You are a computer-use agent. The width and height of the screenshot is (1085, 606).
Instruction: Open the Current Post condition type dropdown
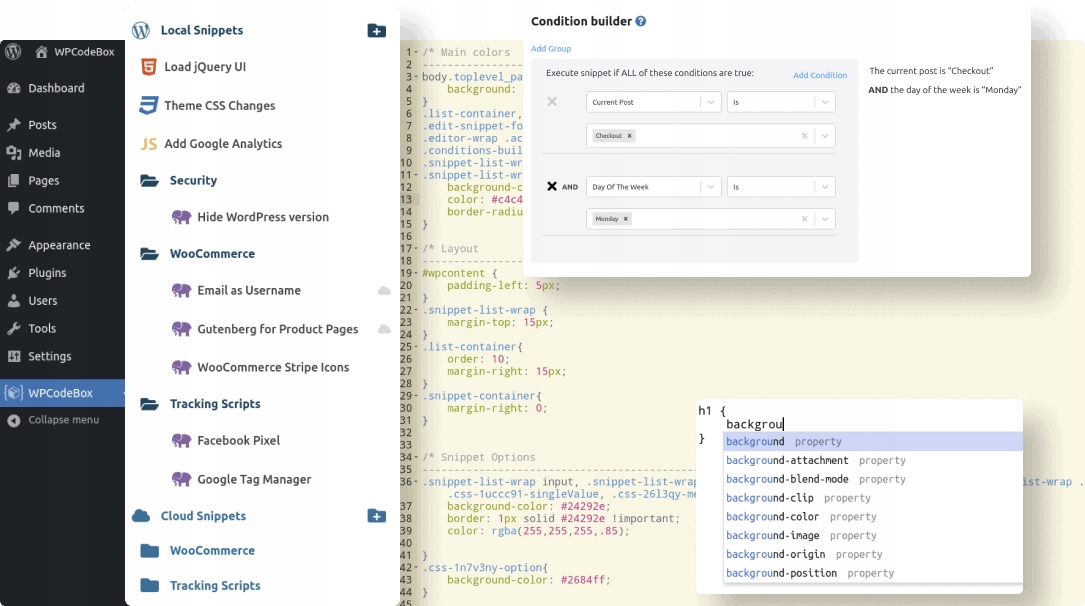tap(710, 102)
